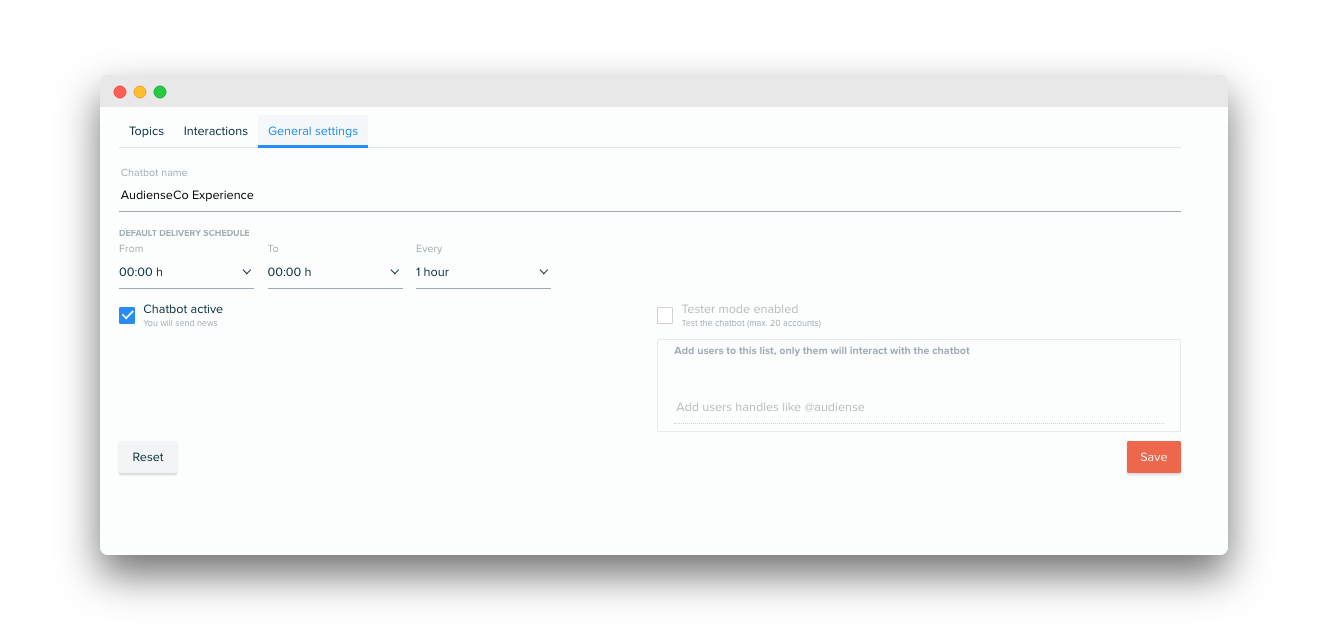The height and width of the screenshot is (630, 1328).
Task: Open the Interactions tab
Action: pyautogui.click(x=215, y=131)
